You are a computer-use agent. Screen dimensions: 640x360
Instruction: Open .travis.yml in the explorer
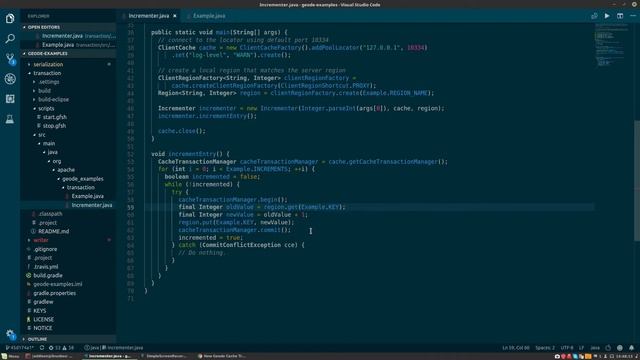pos(46,267)
